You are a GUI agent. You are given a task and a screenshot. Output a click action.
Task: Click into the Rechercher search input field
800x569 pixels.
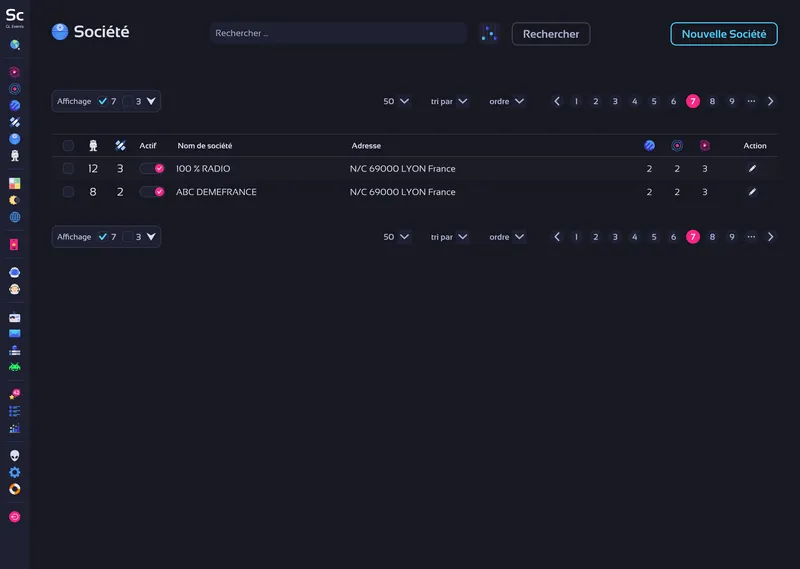(x=338, y=34)
